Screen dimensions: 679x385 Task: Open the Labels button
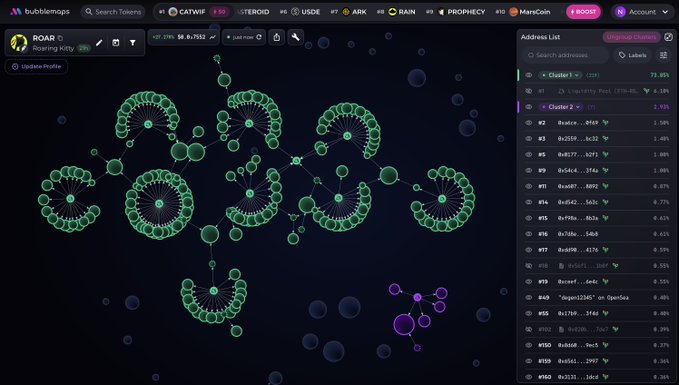pos(633,55)
